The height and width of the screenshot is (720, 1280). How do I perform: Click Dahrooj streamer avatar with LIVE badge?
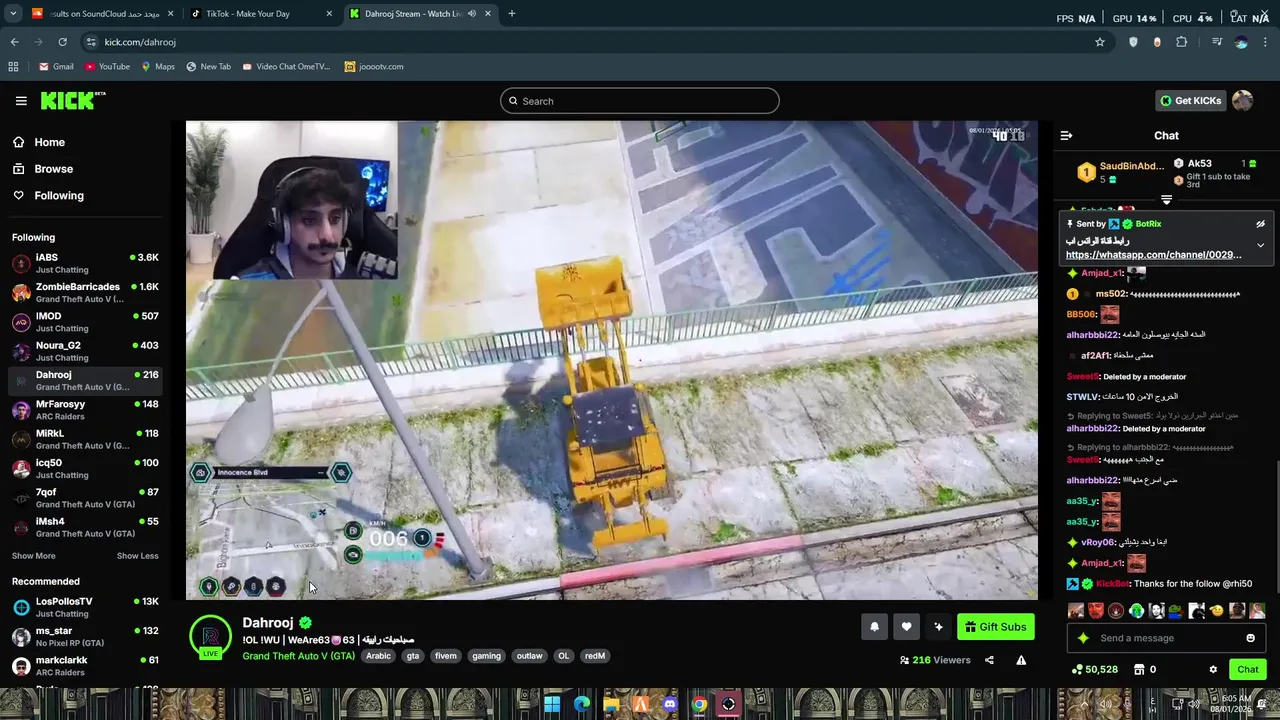210,637
